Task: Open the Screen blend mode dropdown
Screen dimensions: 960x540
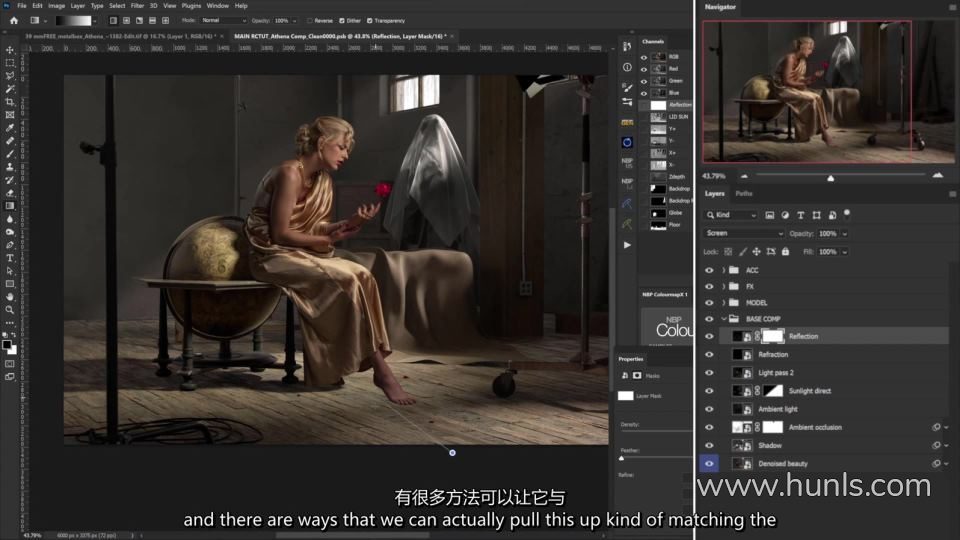Action: pyautogui.click(x=744, y=233)
